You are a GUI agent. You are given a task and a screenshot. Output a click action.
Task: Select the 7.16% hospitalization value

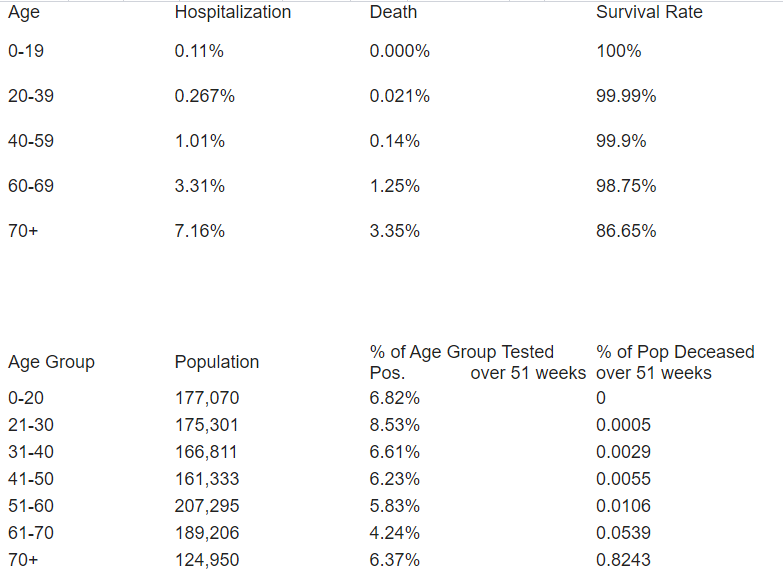click(199, 231)
